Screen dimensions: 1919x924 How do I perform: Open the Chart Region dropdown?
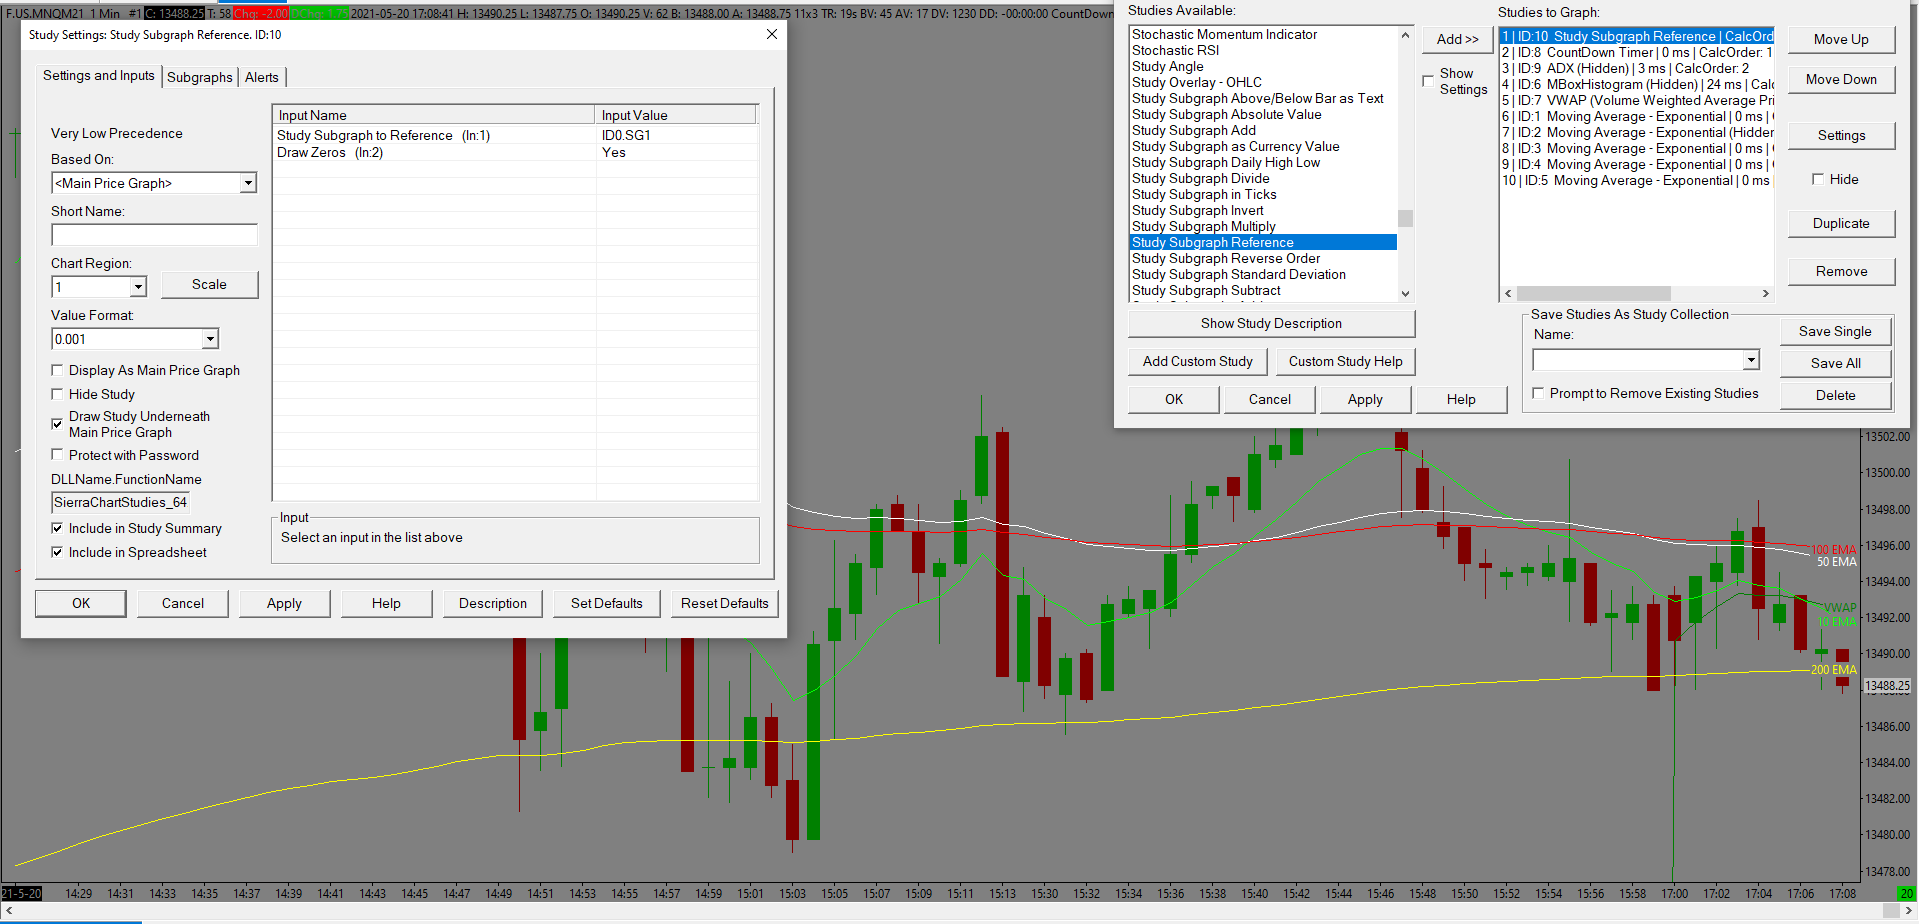point(138,287)
